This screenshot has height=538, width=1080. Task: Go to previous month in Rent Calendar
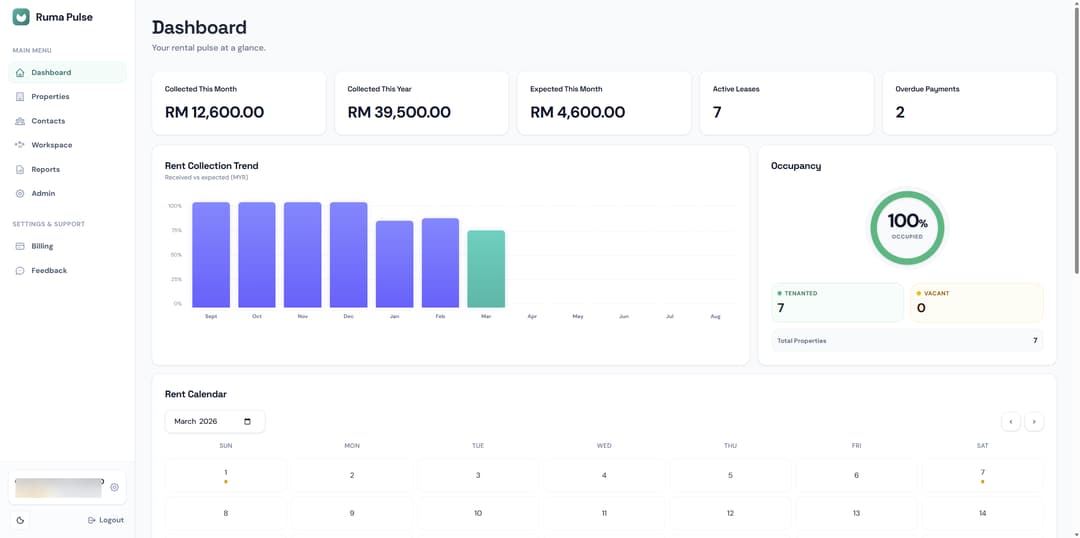(1010, 422)
